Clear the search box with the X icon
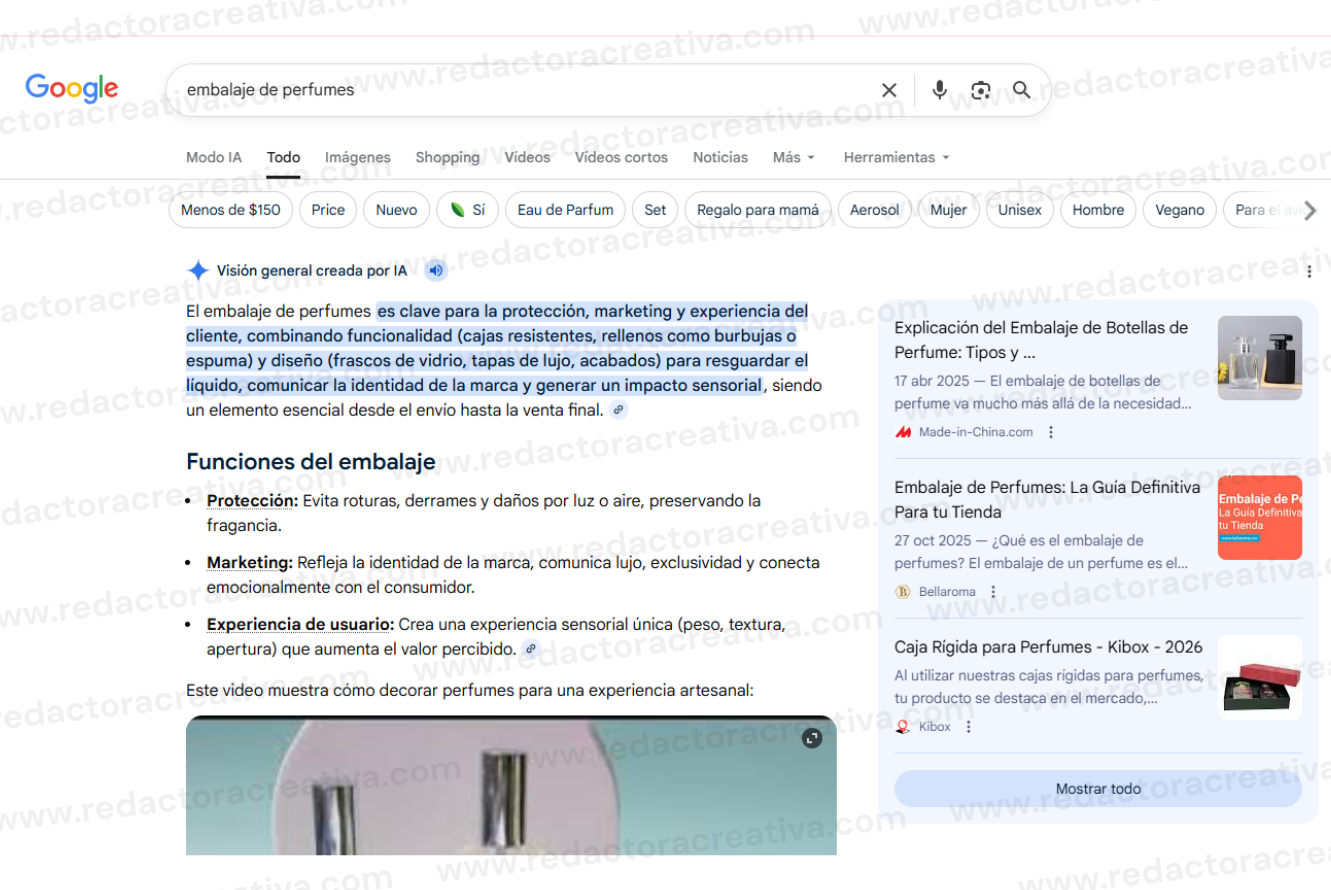 click(x=889, y=90)
